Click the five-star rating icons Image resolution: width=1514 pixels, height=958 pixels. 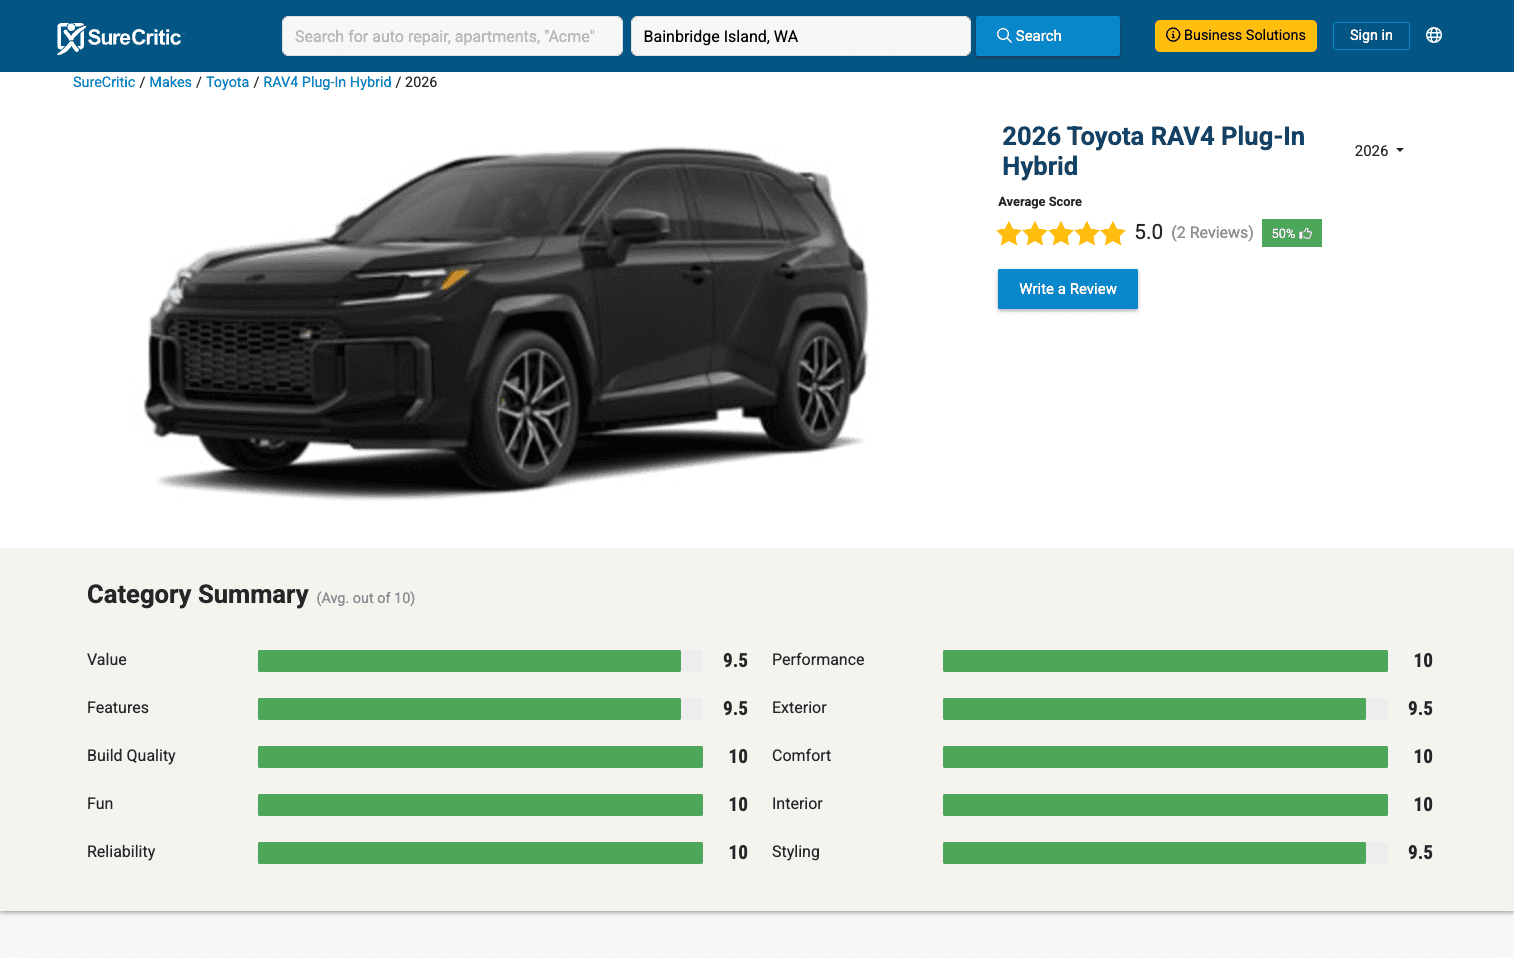pos(1061,234)
